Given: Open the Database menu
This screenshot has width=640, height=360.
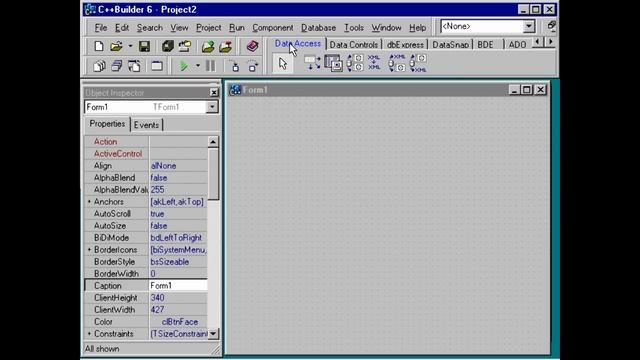Looking at the screenshot, I should coord(318,28).
